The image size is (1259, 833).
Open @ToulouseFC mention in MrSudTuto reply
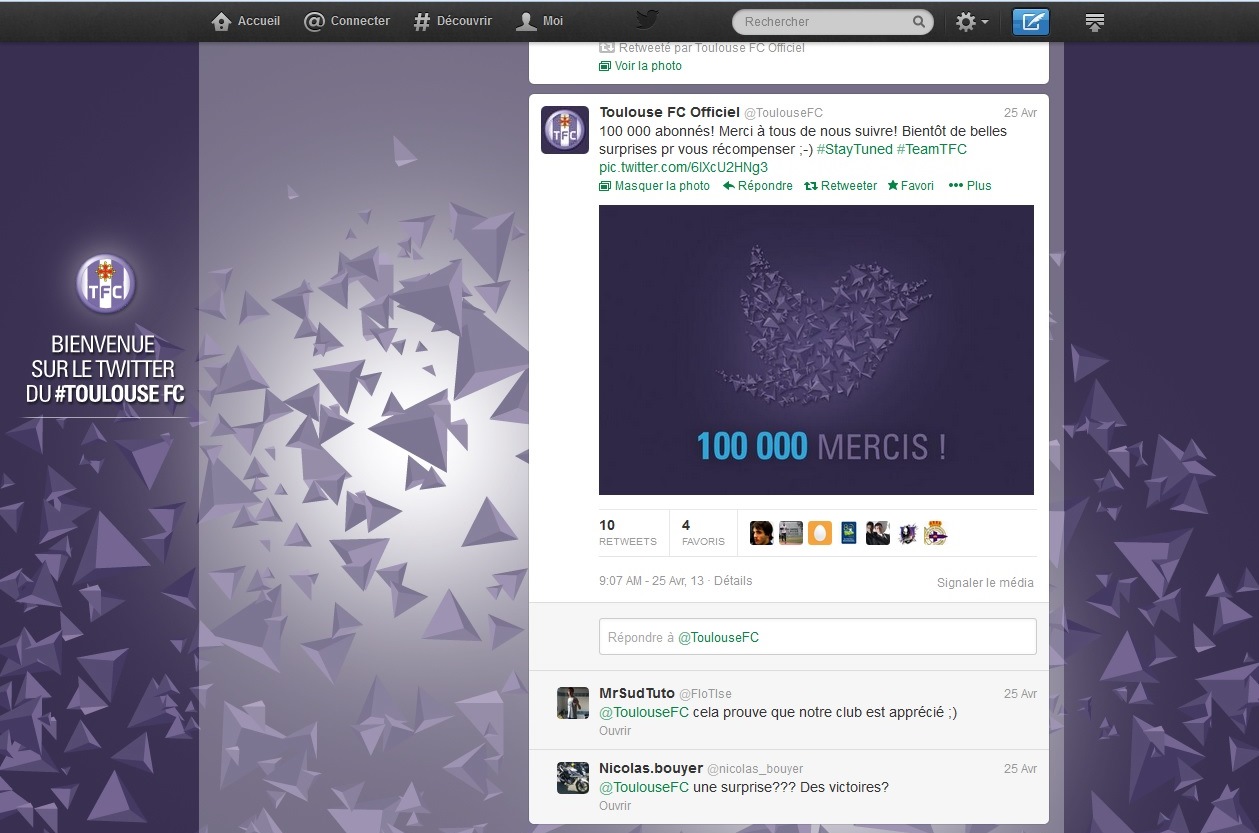pyautogui.click(x=644, y=713)
